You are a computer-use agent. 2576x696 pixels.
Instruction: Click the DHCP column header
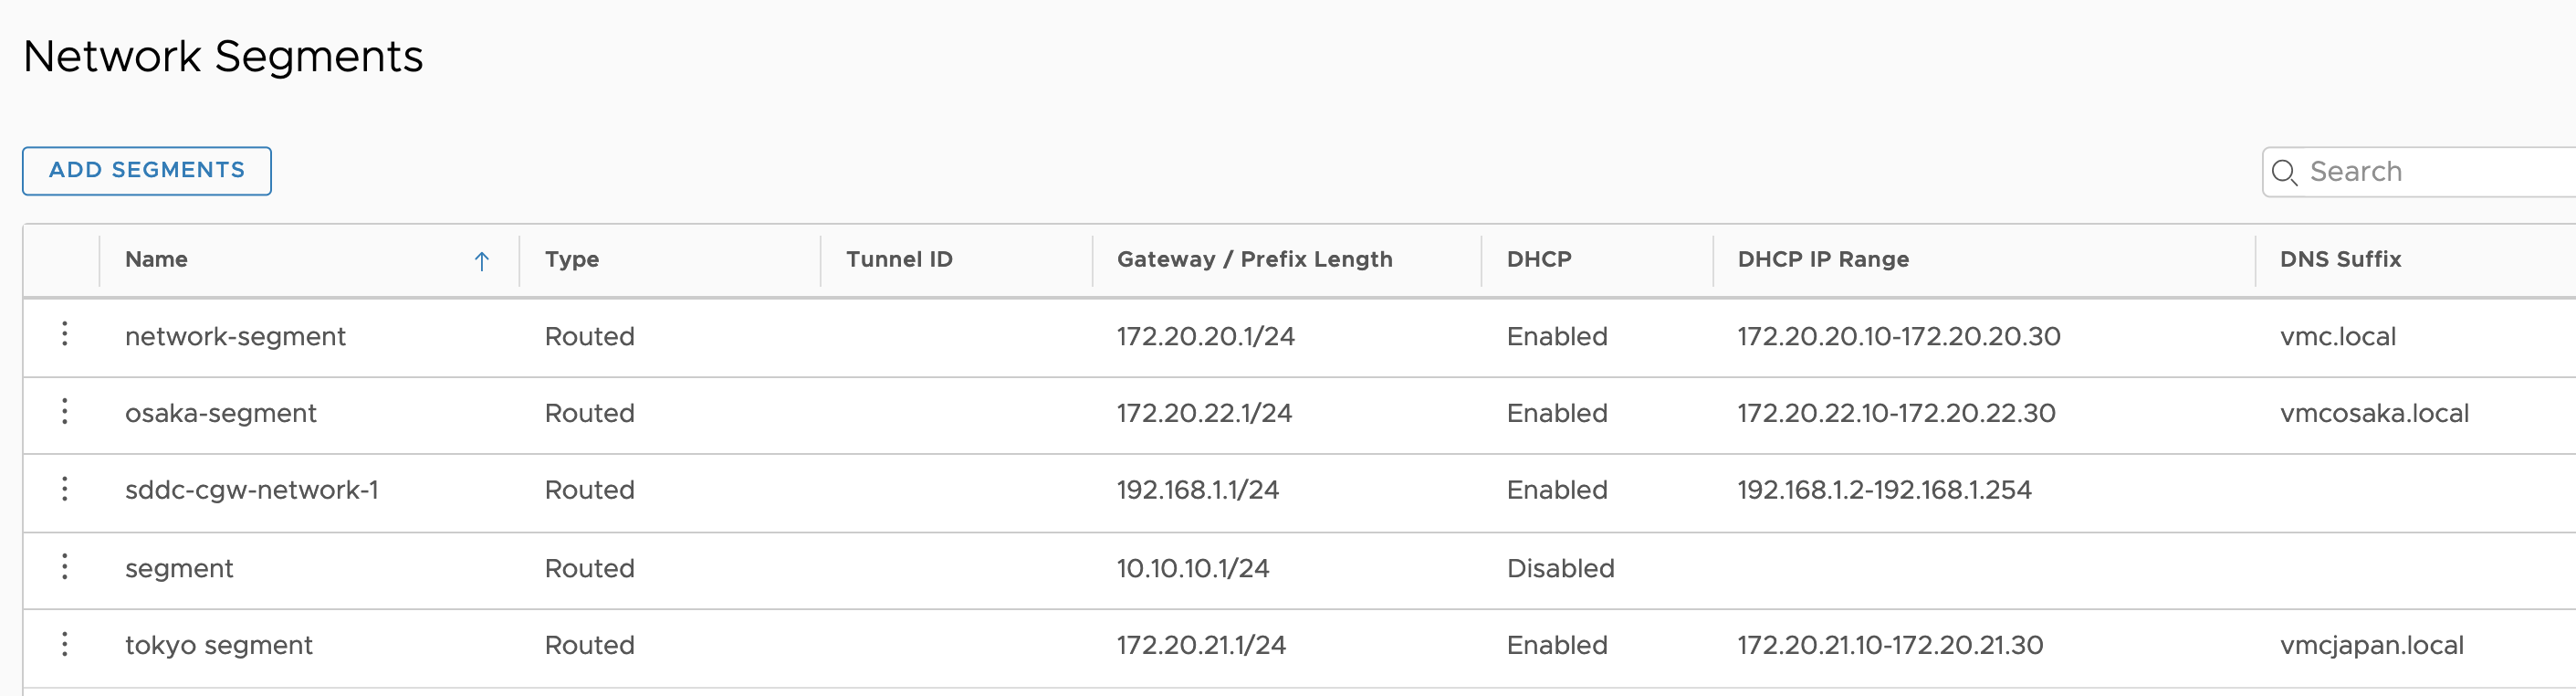coord(1539,260)
